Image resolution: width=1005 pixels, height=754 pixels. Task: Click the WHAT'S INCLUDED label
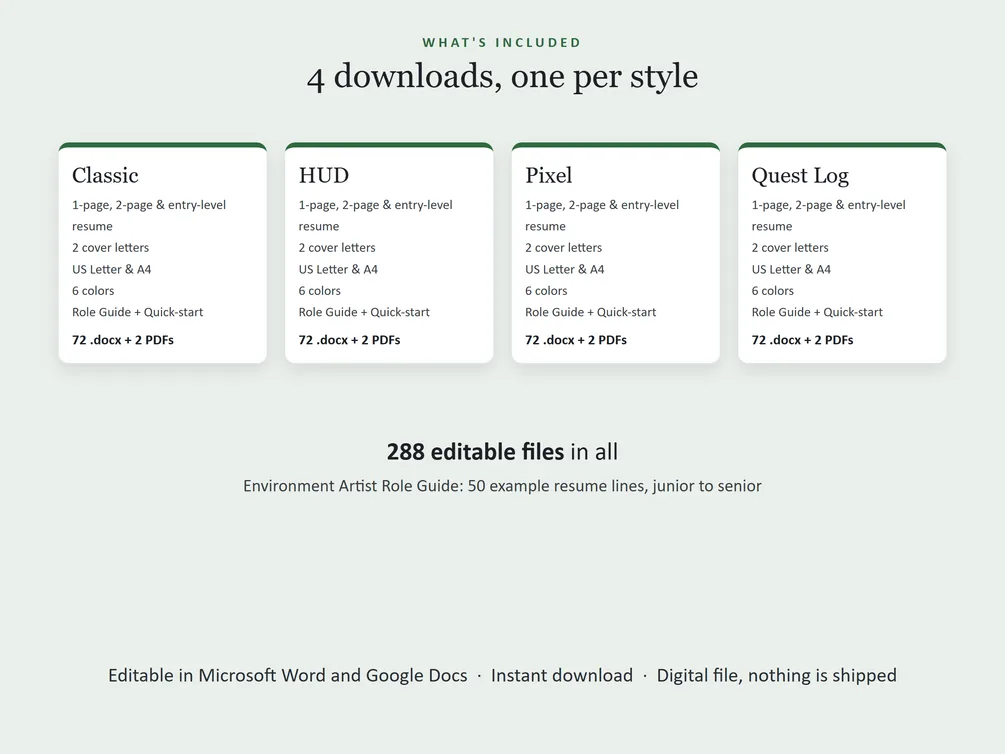(x=502, y=43)
